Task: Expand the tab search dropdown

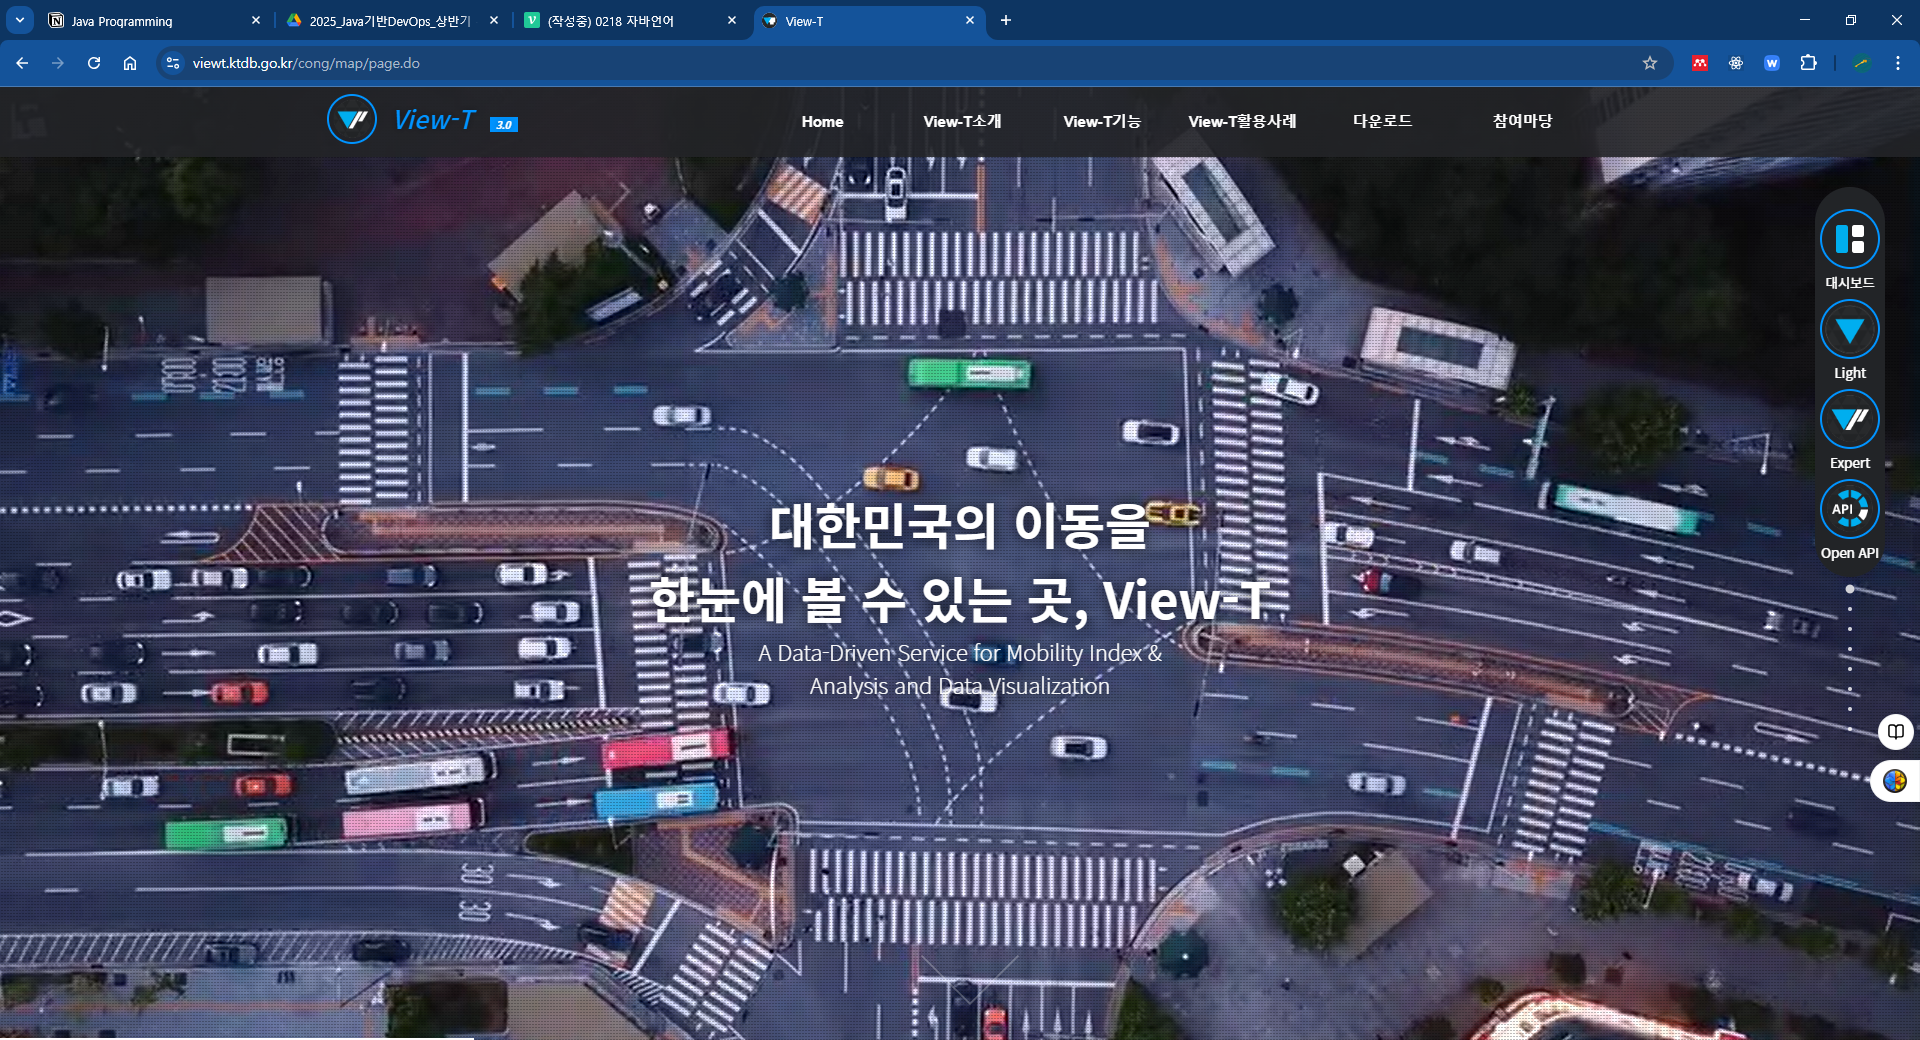Action: (x=20, y=20)
